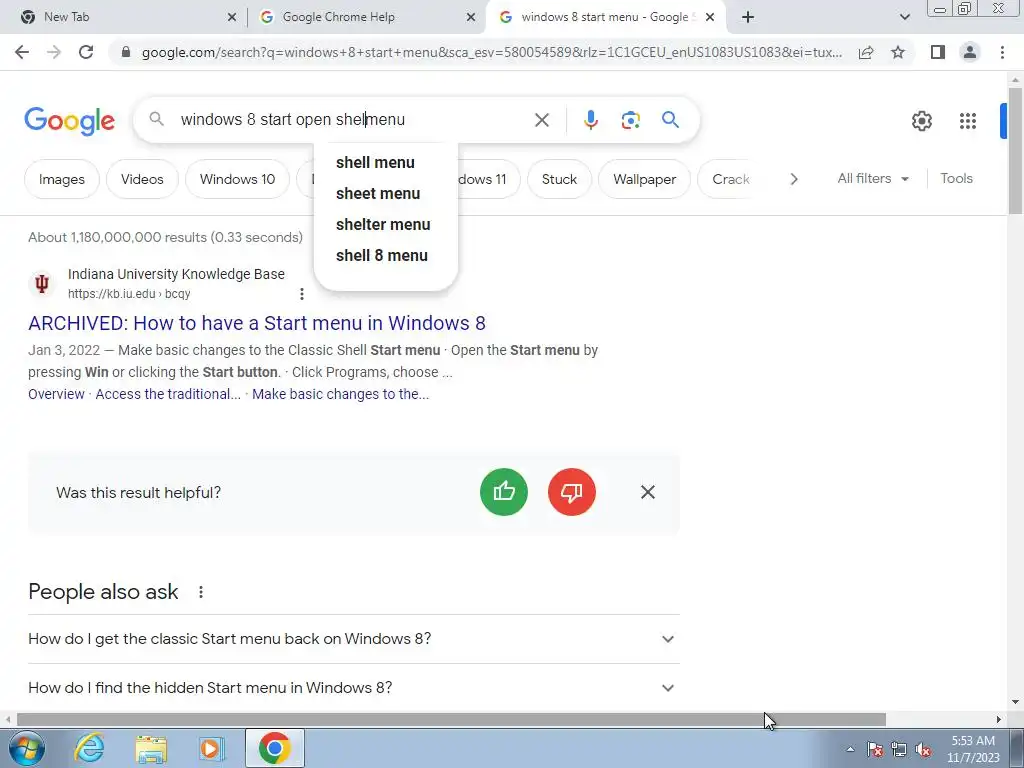Click the Google logo
This screenshot has width=1024, height=768.
(69, 121)
